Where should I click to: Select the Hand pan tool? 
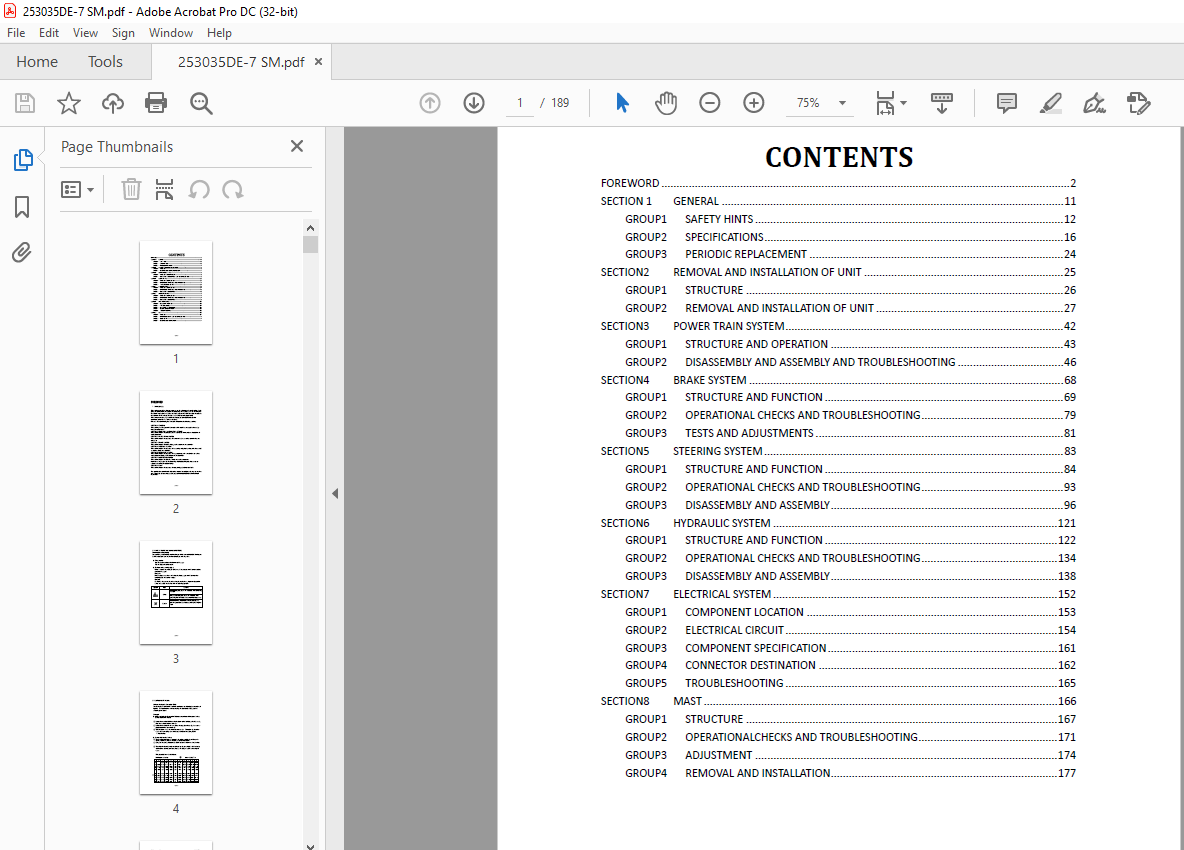tap(665, 103)
